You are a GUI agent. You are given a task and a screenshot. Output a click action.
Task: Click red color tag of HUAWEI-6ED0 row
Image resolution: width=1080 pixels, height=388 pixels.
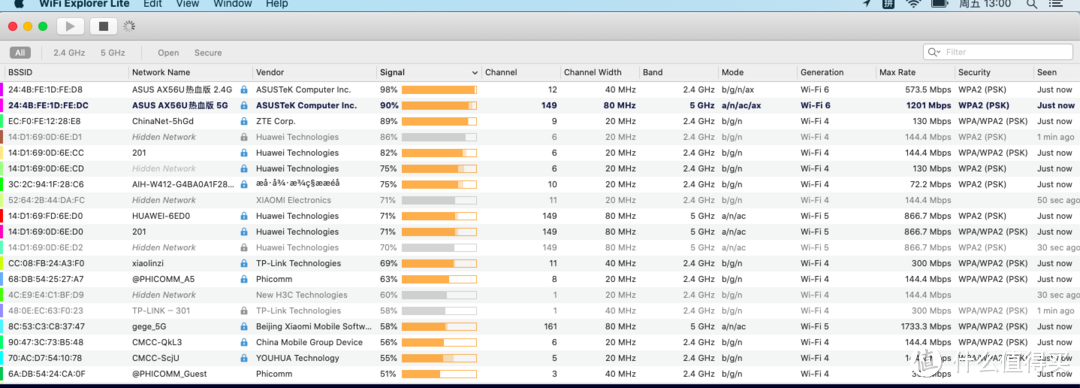click(2, 216)
